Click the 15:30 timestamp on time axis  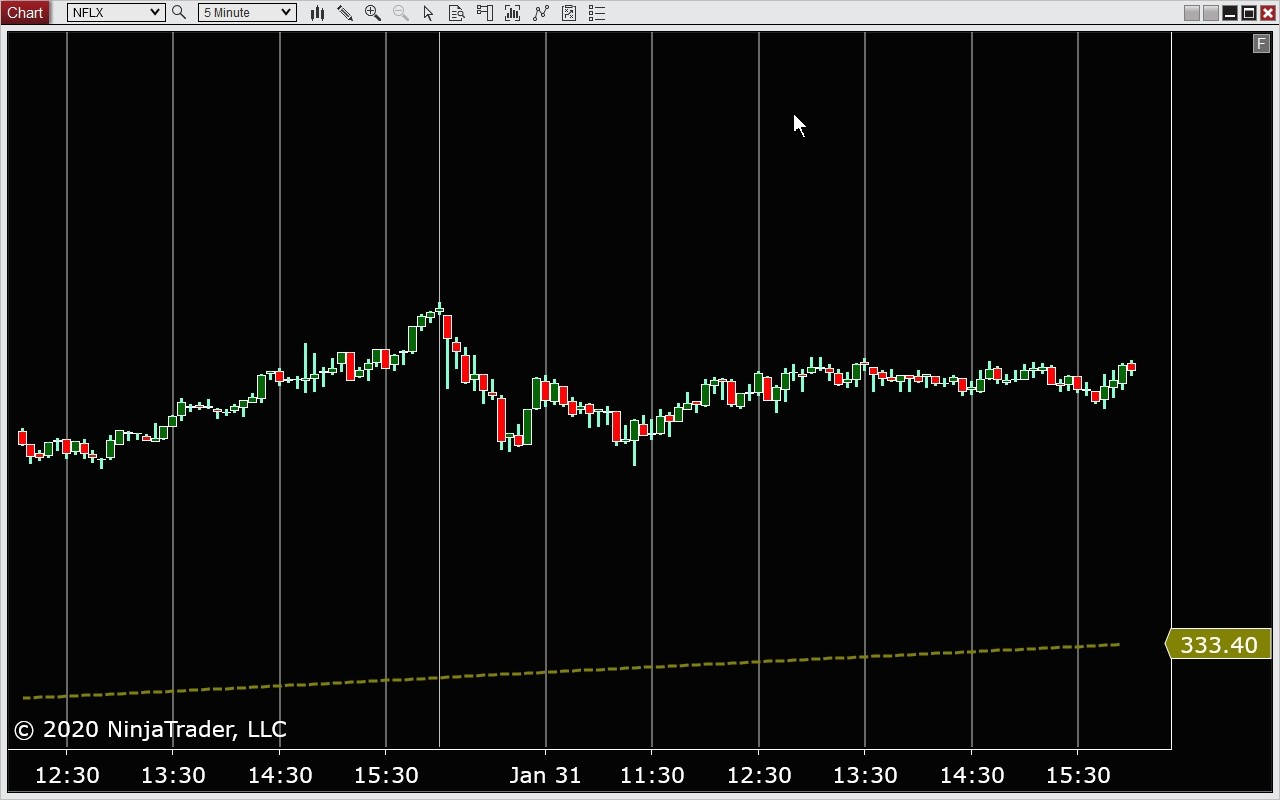click(x=386, y=774)
